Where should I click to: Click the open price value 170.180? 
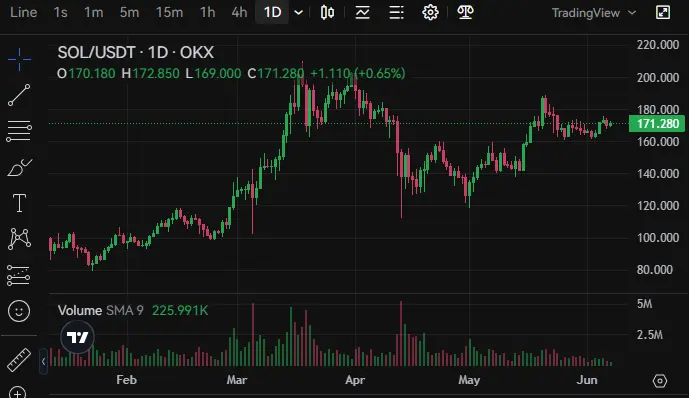pyautogui.click(x=92, y=73)
